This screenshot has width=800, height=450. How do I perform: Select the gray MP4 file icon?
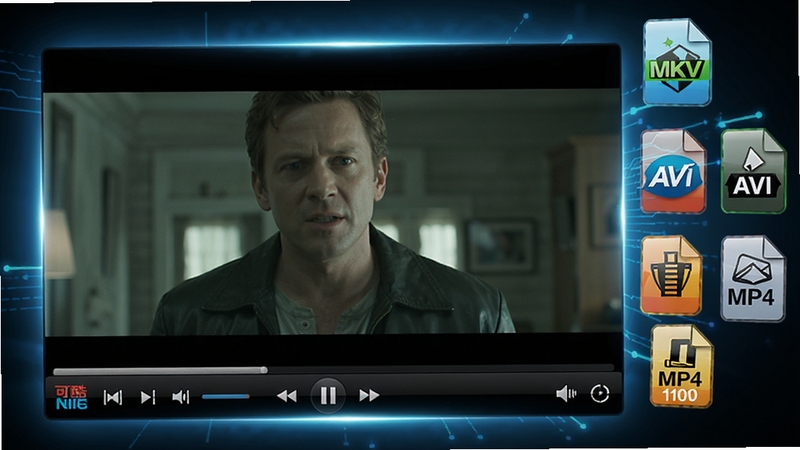point(753,279)
